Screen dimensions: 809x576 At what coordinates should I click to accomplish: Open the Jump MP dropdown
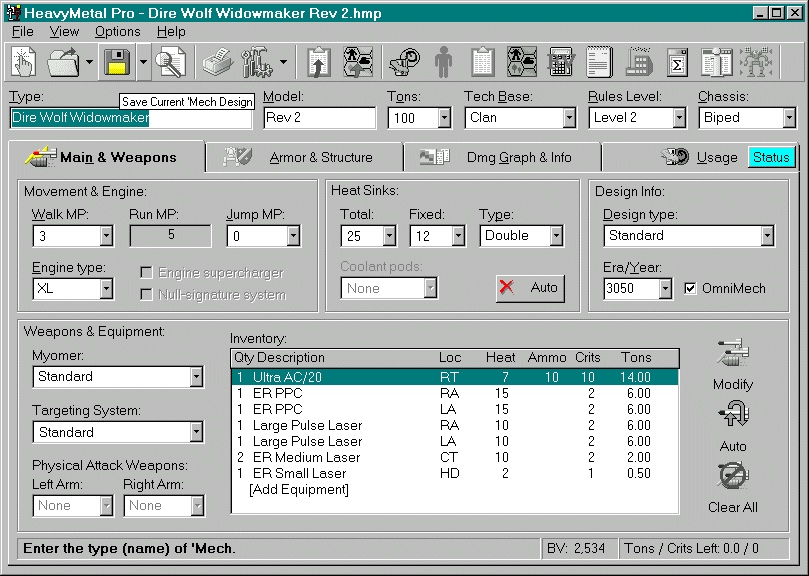[294, 236]
